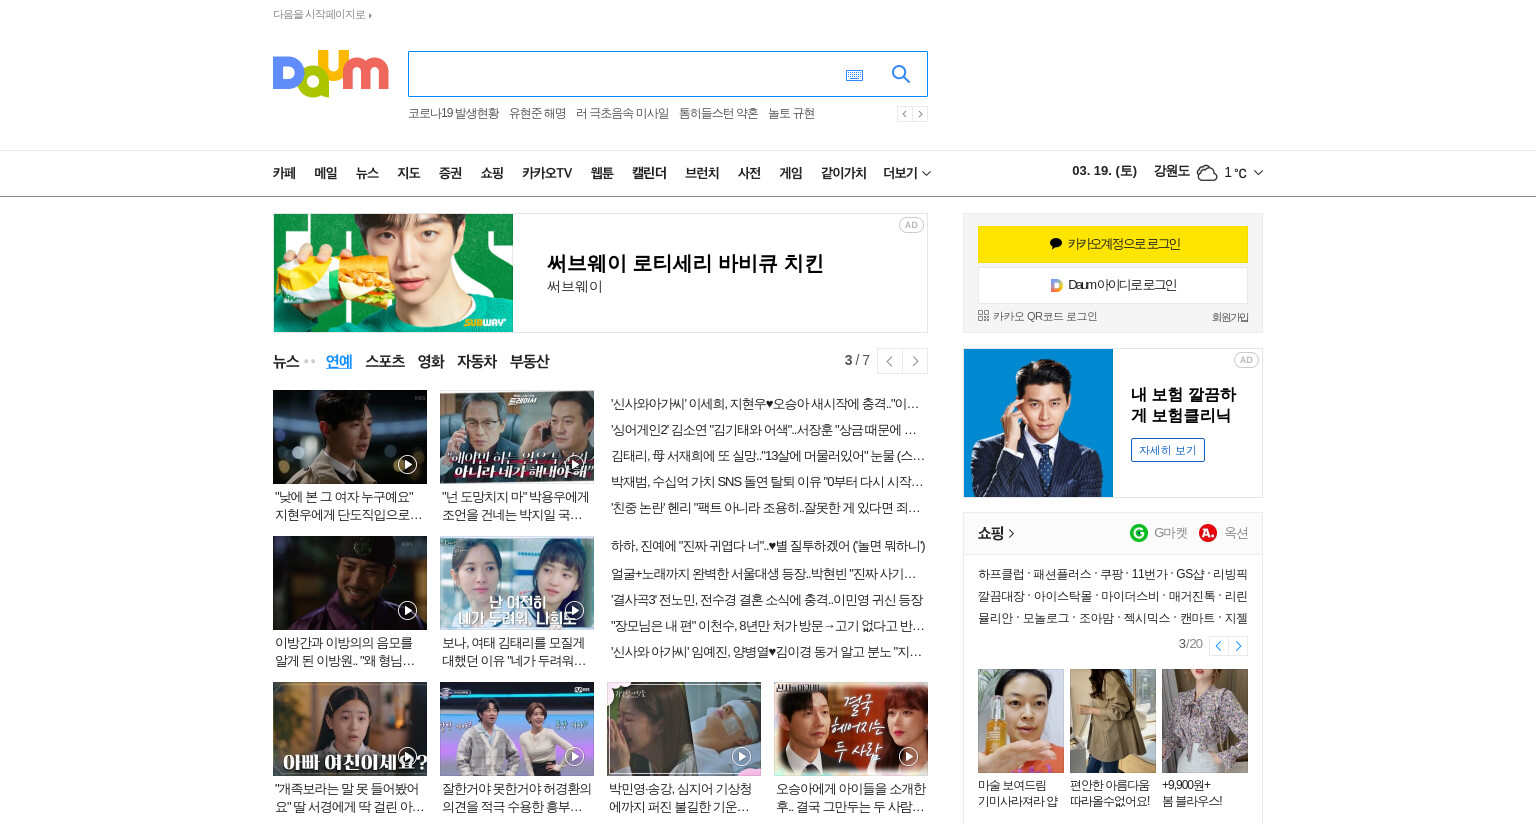Open 메일 from the navigation bar
This screenshot has width=1536, height=824.
pos(326,173)
